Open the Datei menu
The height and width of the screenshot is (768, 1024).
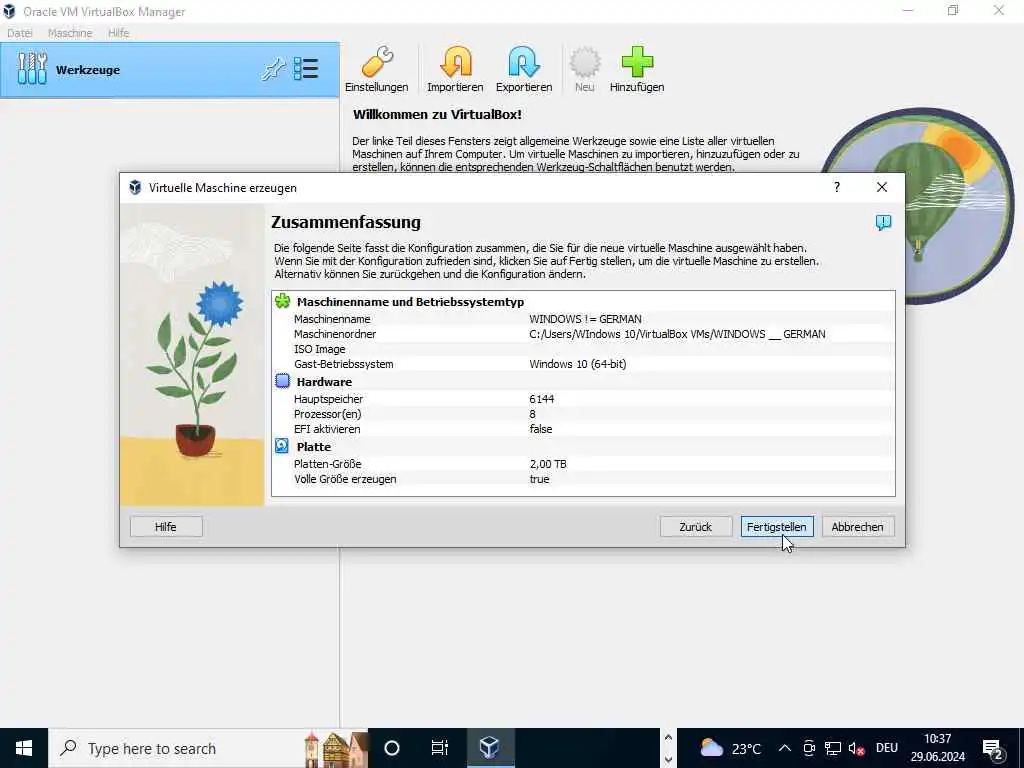[x=20, y=33]
